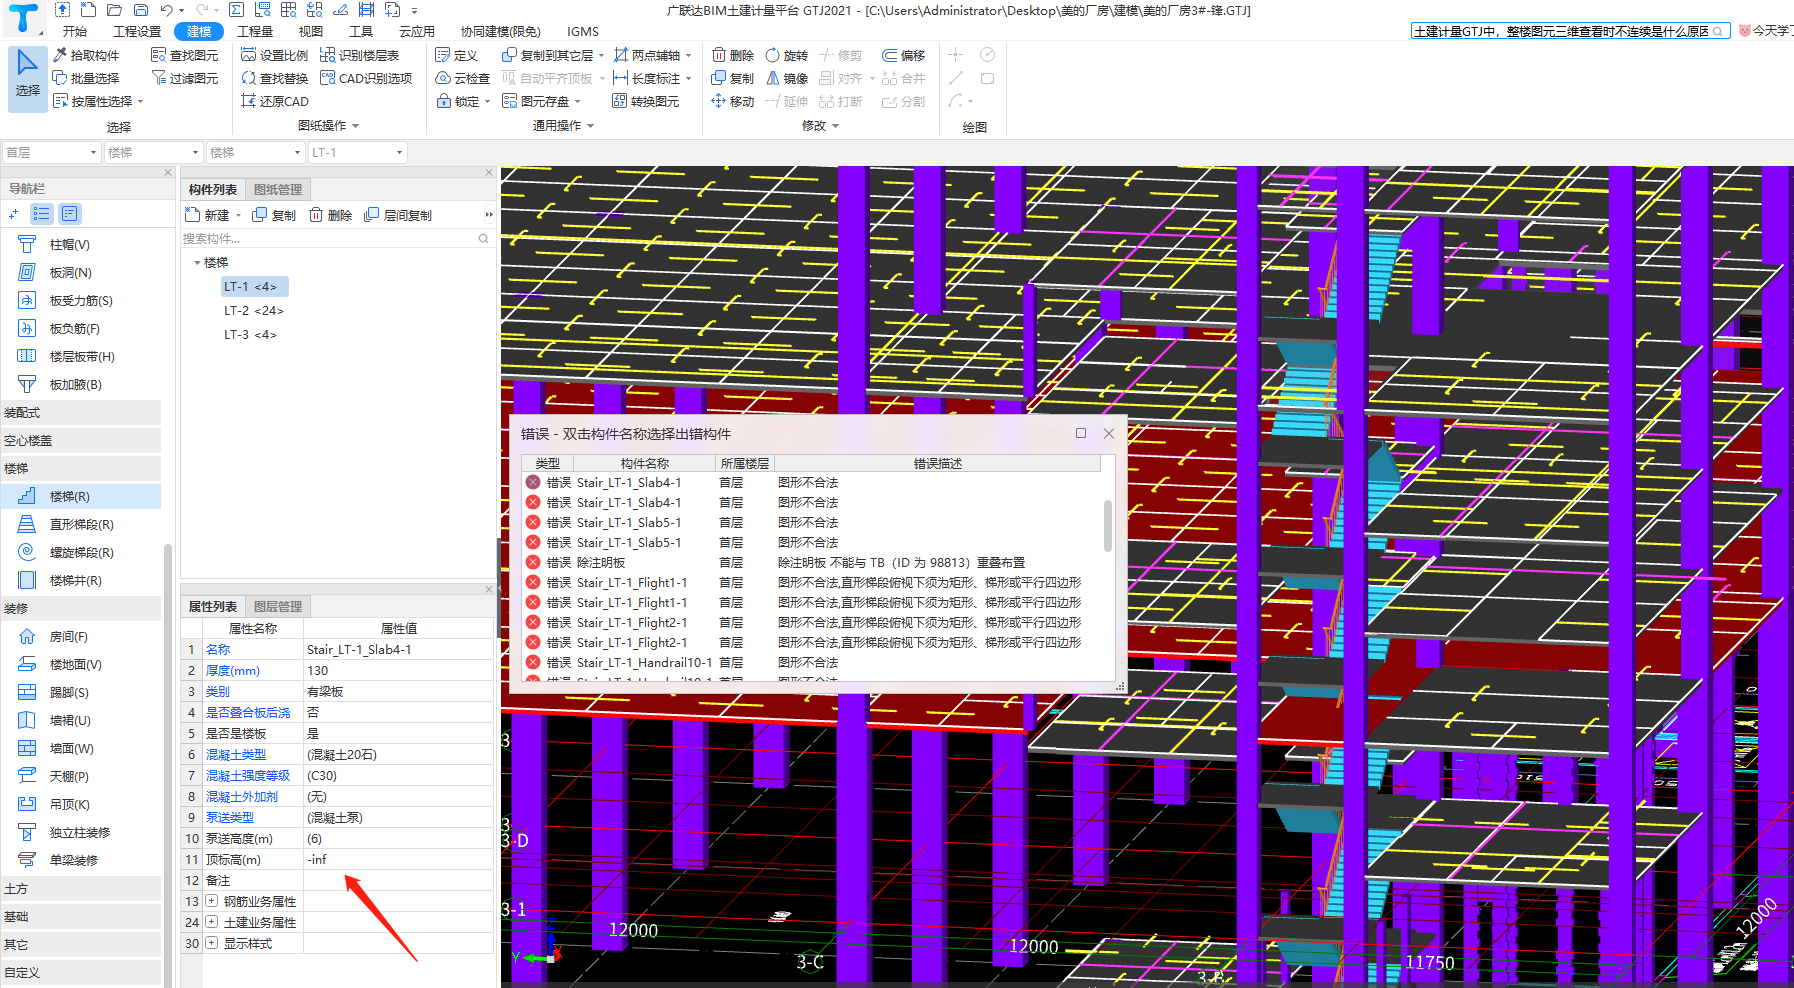1794x988 pixels.
Task: Switch to 图纸管理 tab
Action: click(278, 189)
